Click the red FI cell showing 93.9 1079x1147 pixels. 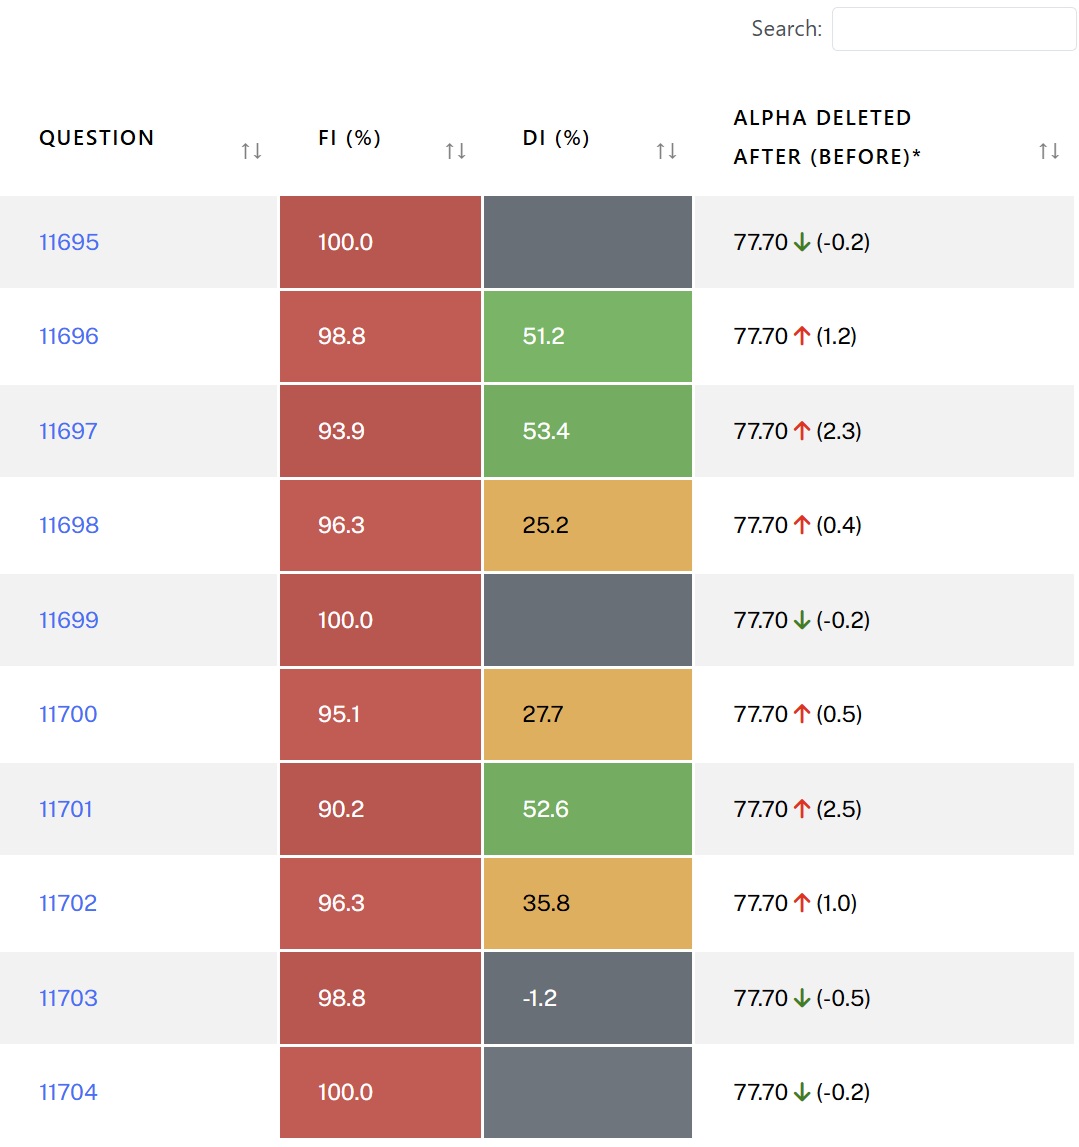[x=380, y=431]
